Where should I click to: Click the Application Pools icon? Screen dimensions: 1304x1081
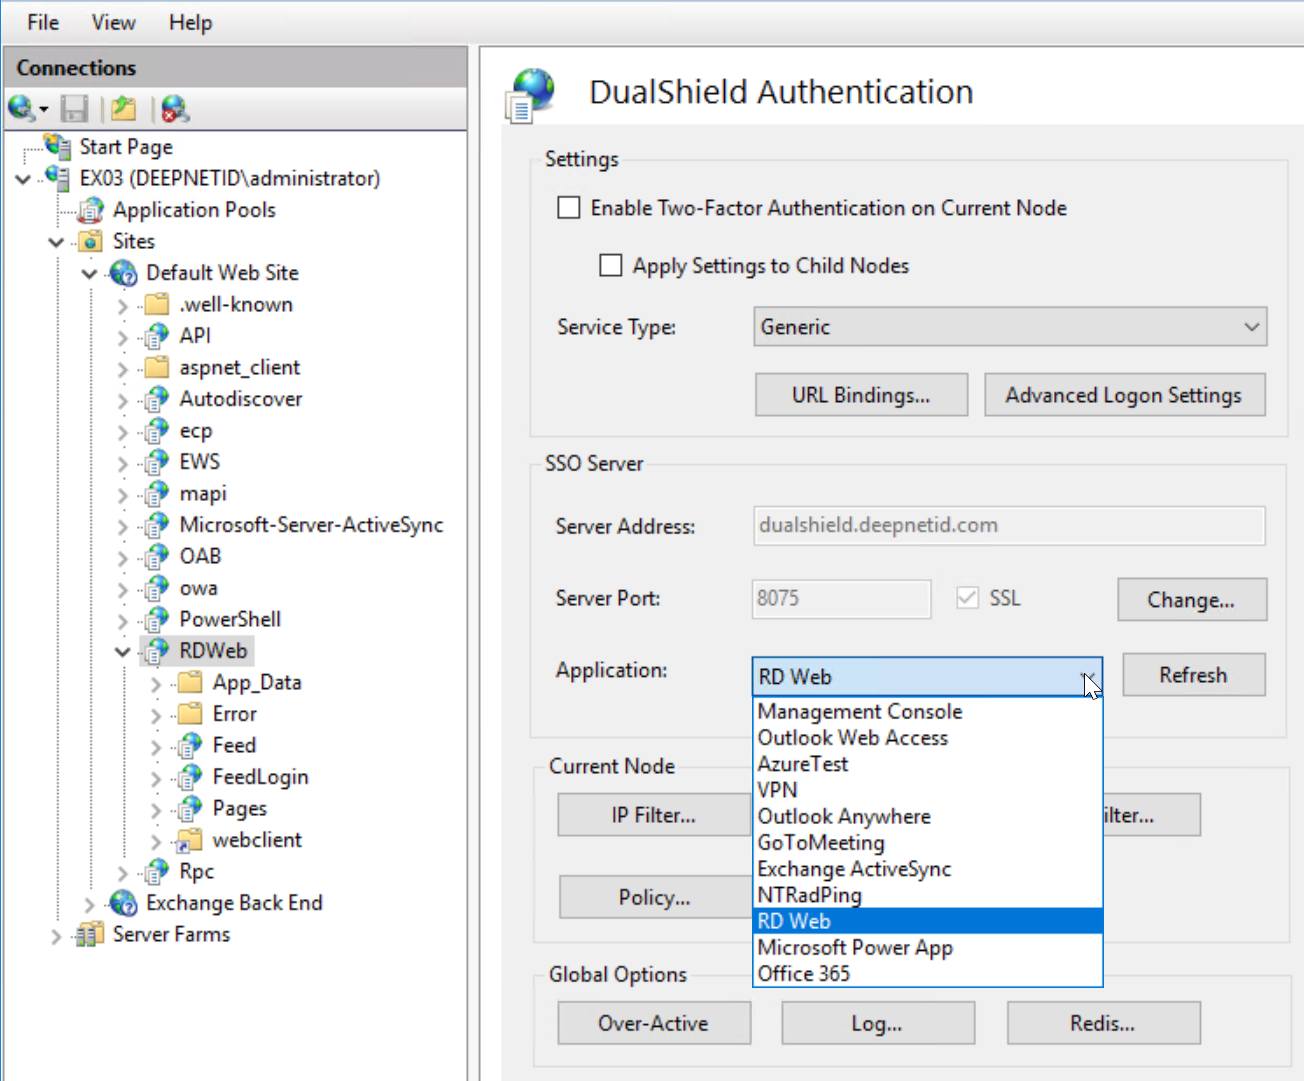pyautogui.click(x=91, y=210)
